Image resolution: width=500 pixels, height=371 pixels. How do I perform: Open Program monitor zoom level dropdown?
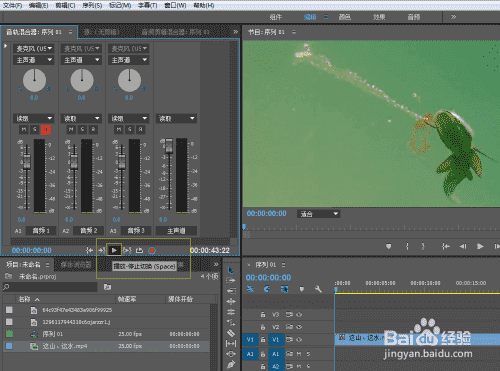point(318,214)
